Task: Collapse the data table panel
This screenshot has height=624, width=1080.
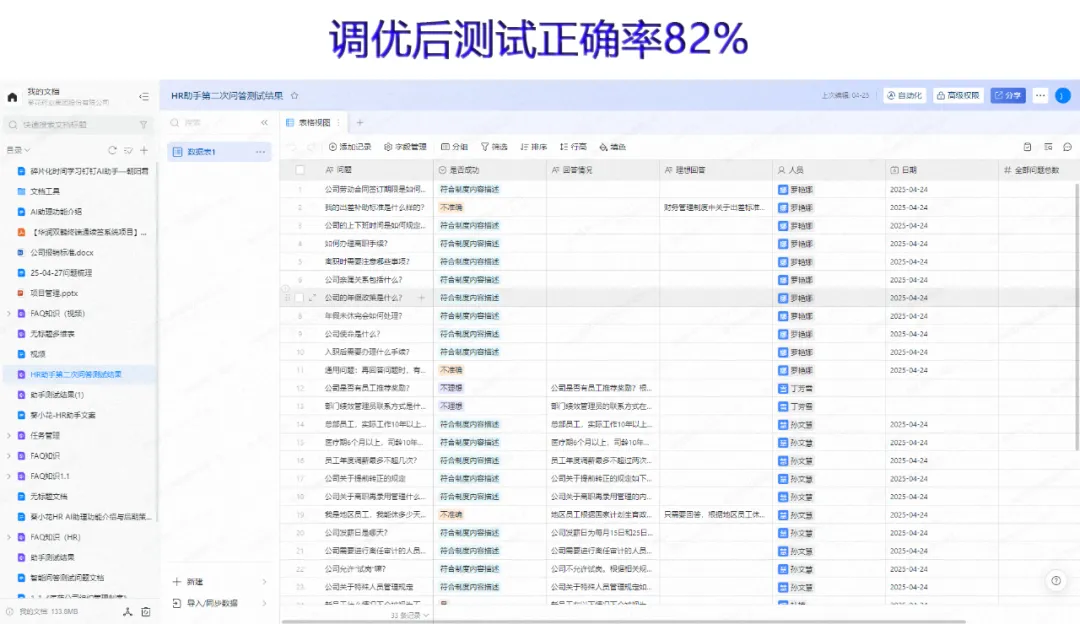Action: coord(264,123)
